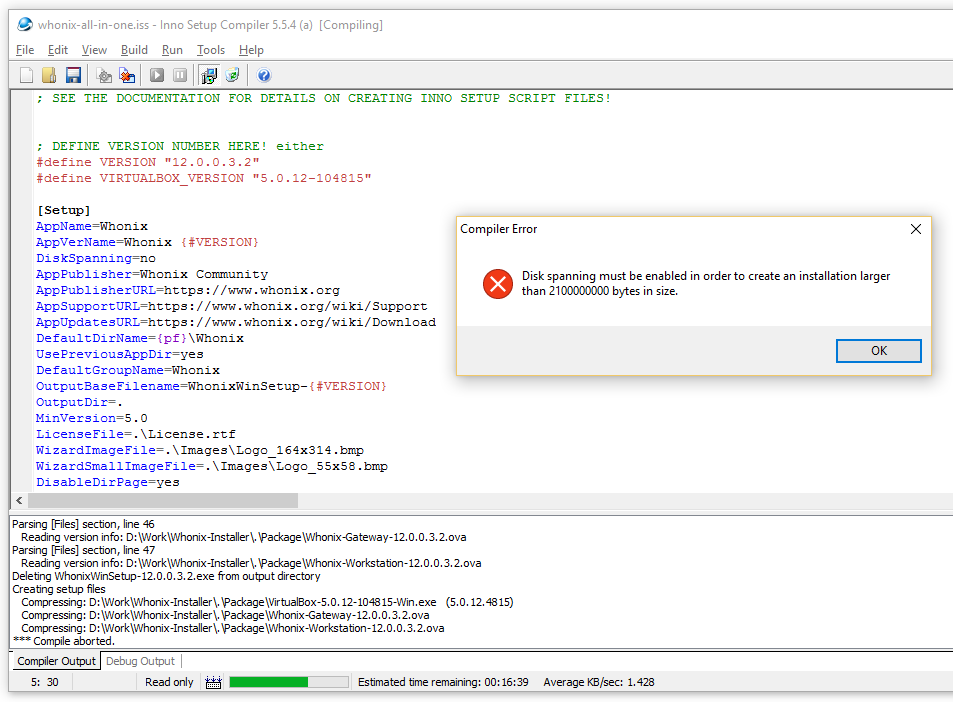The height and width of the screenshot is (702, 953).
Task: Click the AppSupportURL line
Action: 232,306
